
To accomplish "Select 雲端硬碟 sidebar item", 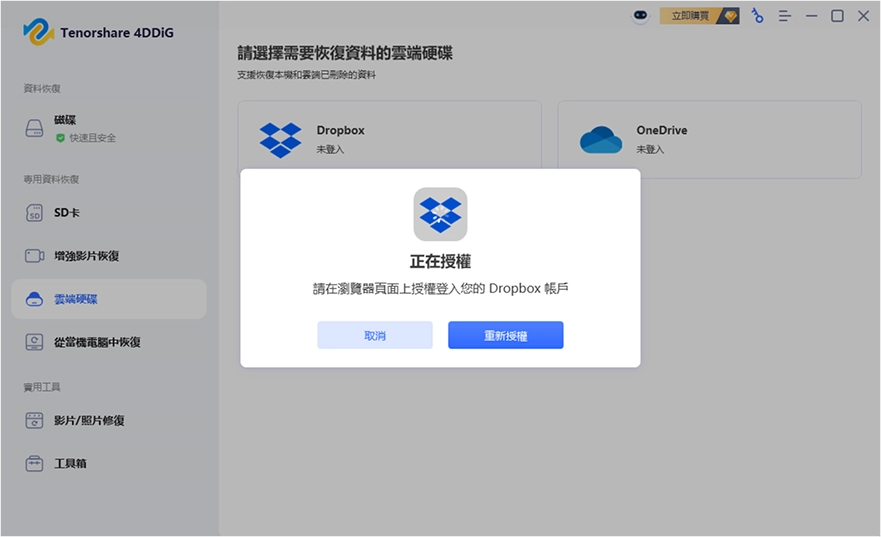I will pos(109,299).
